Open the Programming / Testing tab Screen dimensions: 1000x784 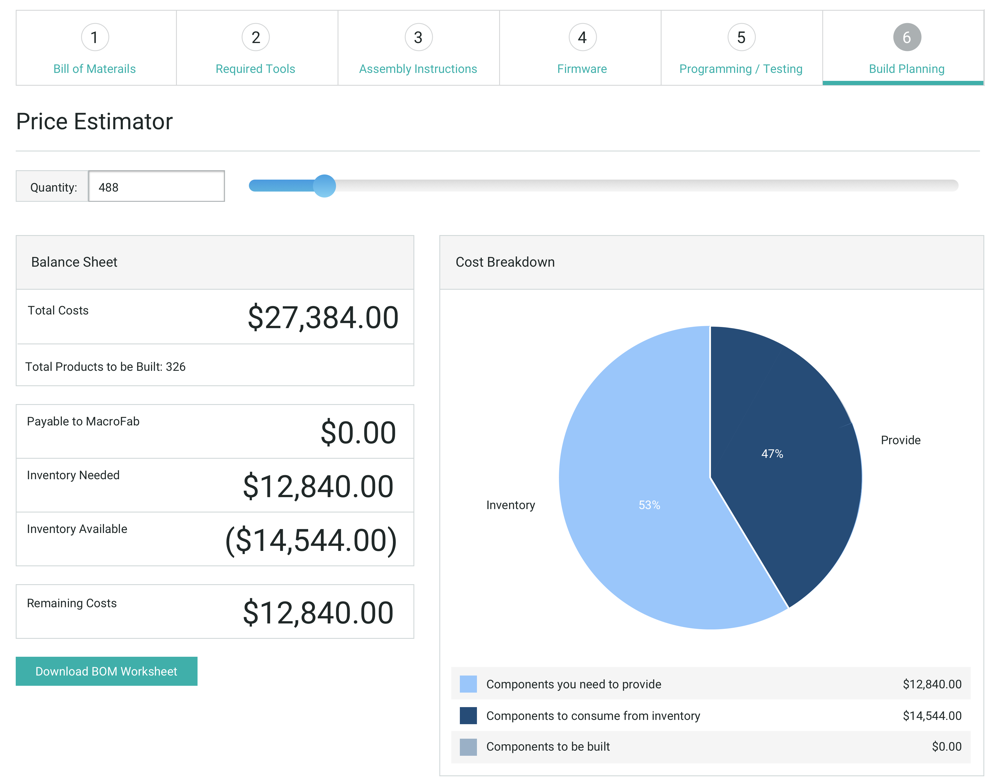pos(741,69)
